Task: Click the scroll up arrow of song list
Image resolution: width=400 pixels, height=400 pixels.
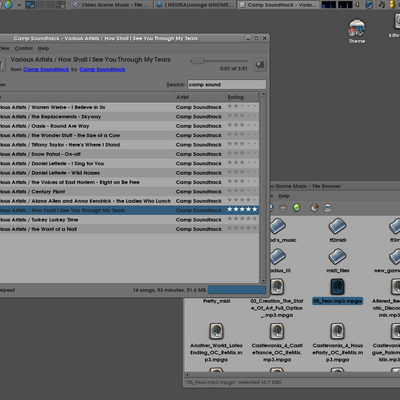Action: [263, 94]
